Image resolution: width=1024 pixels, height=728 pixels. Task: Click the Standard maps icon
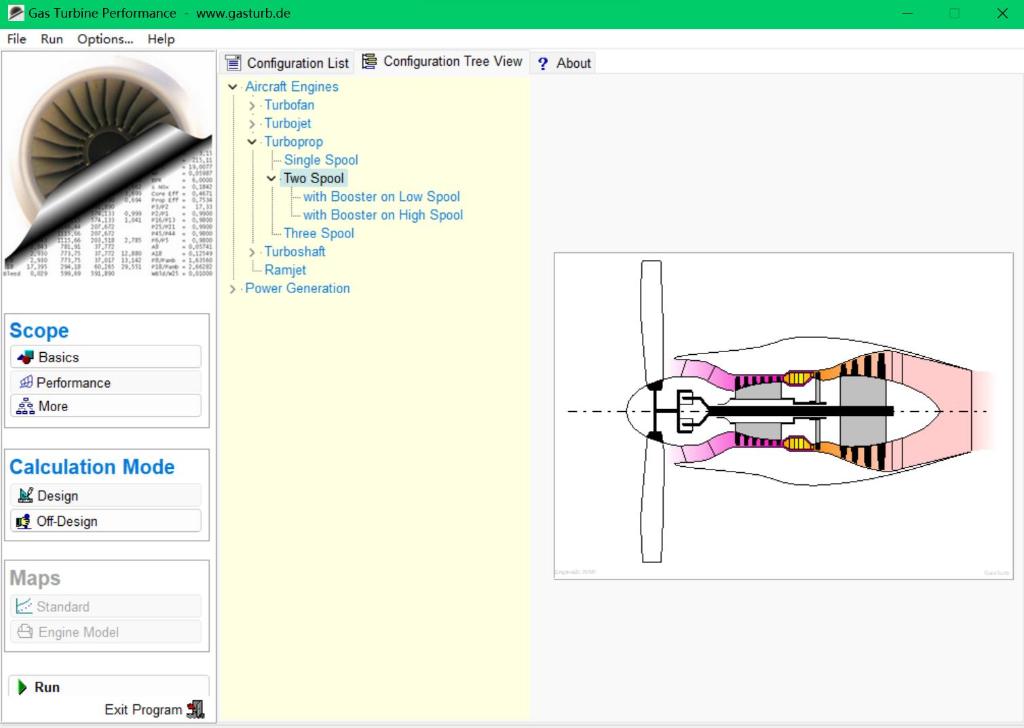23,606
